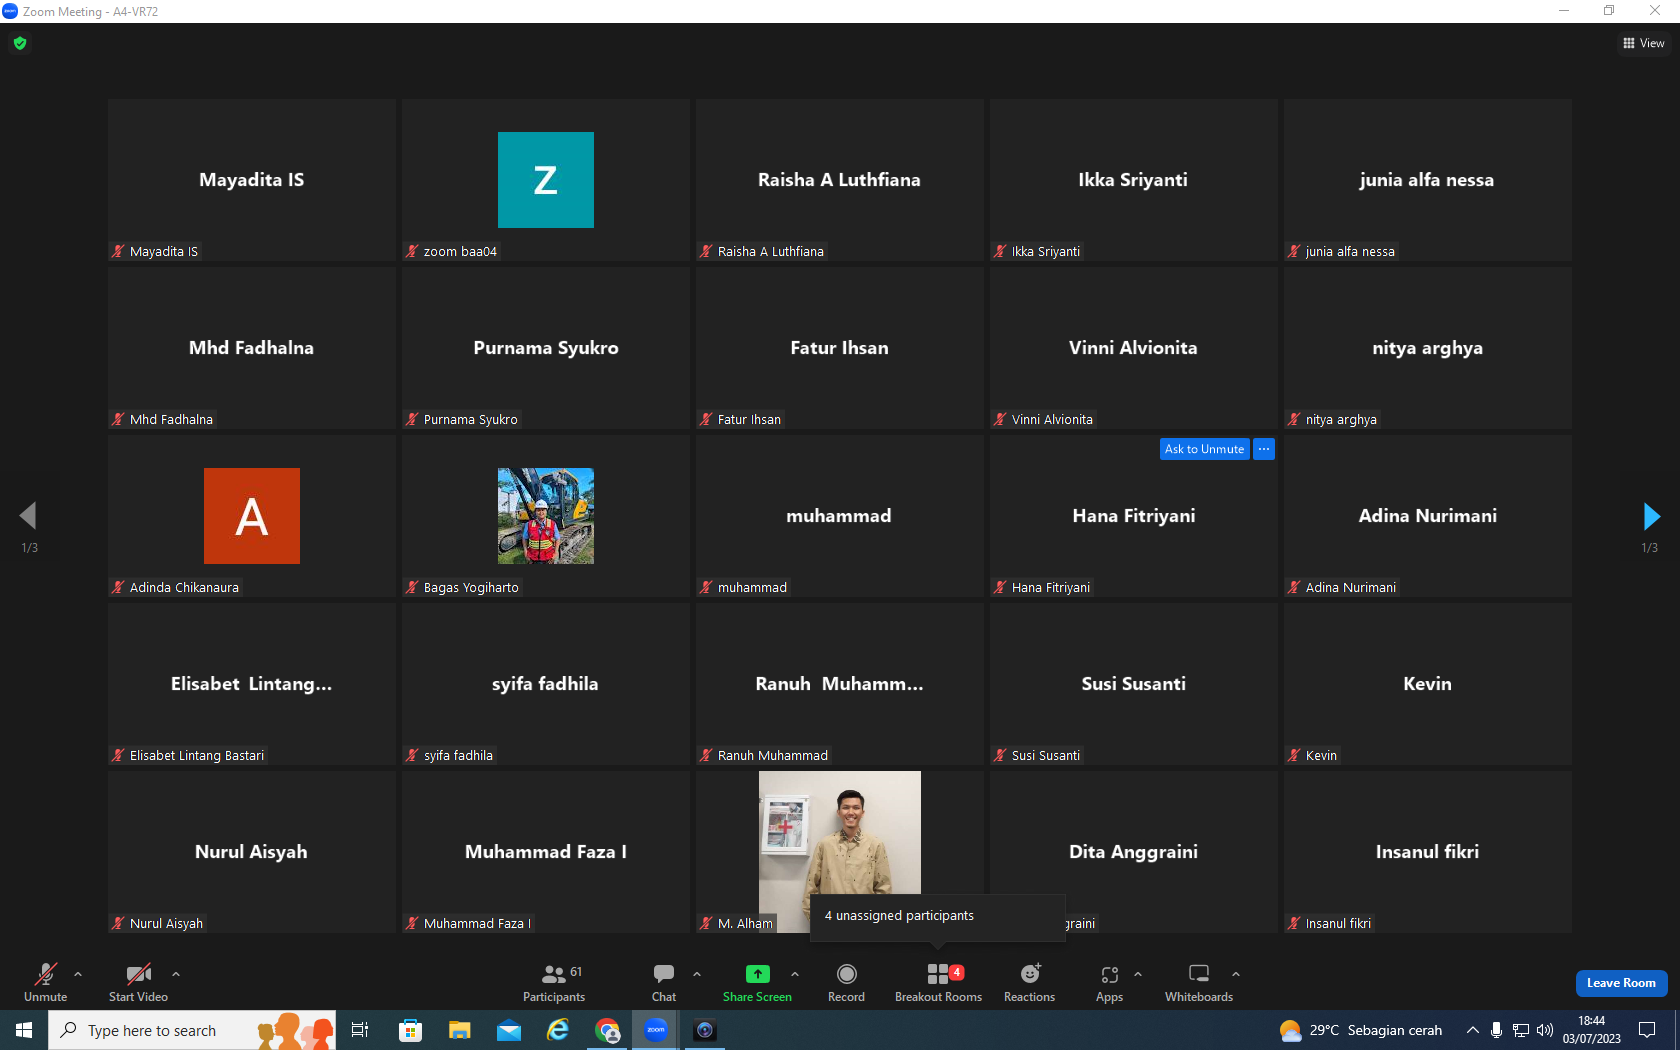Start recording with Record button

click(x=846, y=983)
